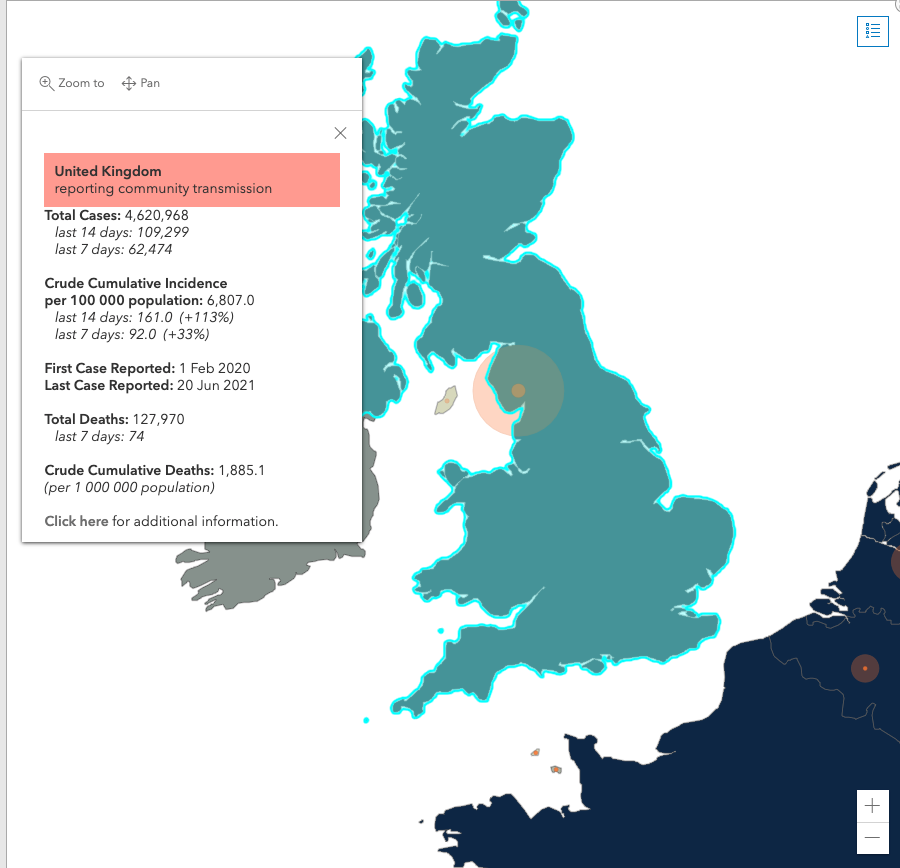Click the Guernsey island orange marker
This screenshot has height=868, width=900.
(536, 752)
